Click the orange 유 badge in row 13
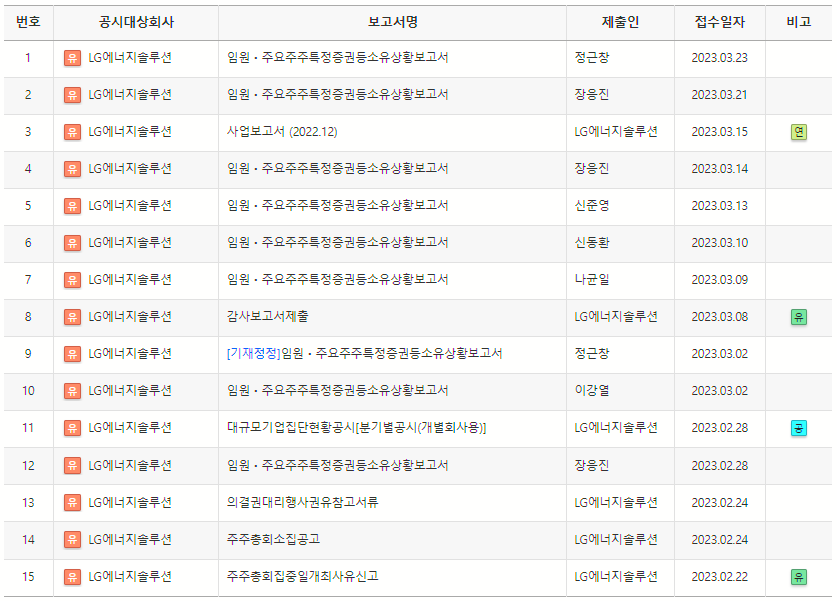Screen dimensions: 837x601 tap(72, 503)
